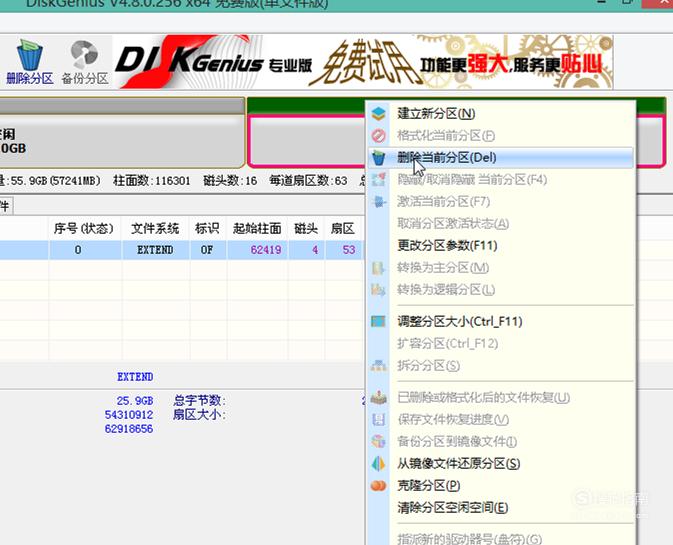Click the 62419 starting cylinder value
The image size is (673, 545).
pyautogui.click(x=266, y=250)
